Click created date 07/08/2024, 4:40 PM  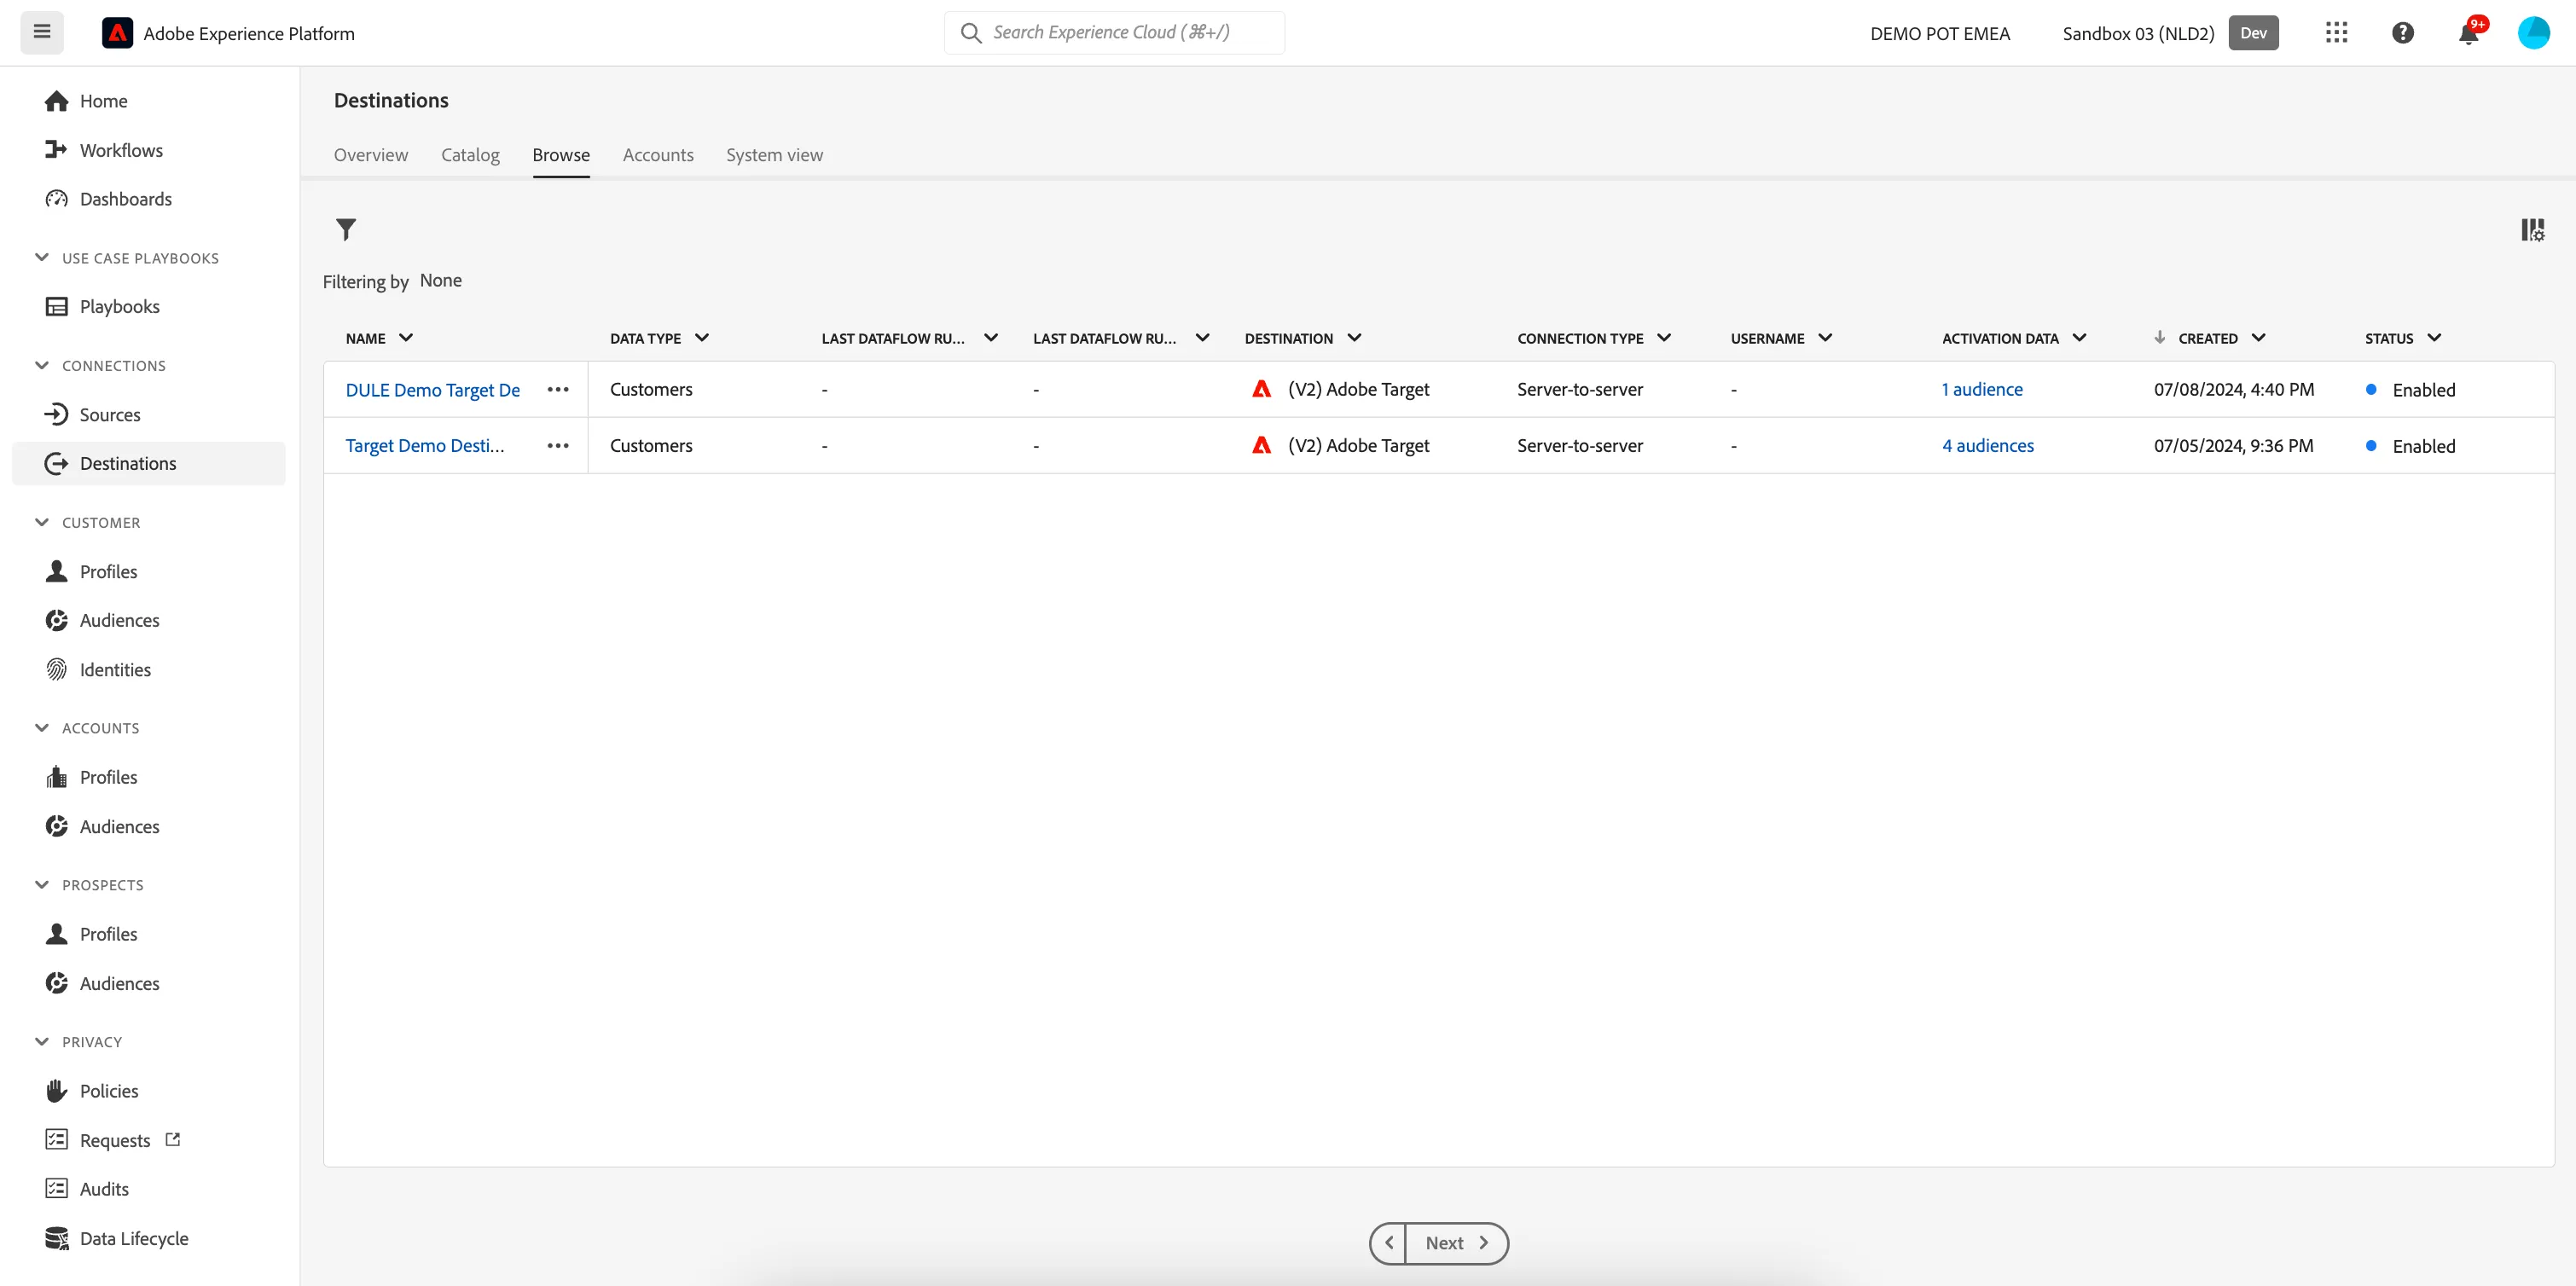coord(2234,390)
